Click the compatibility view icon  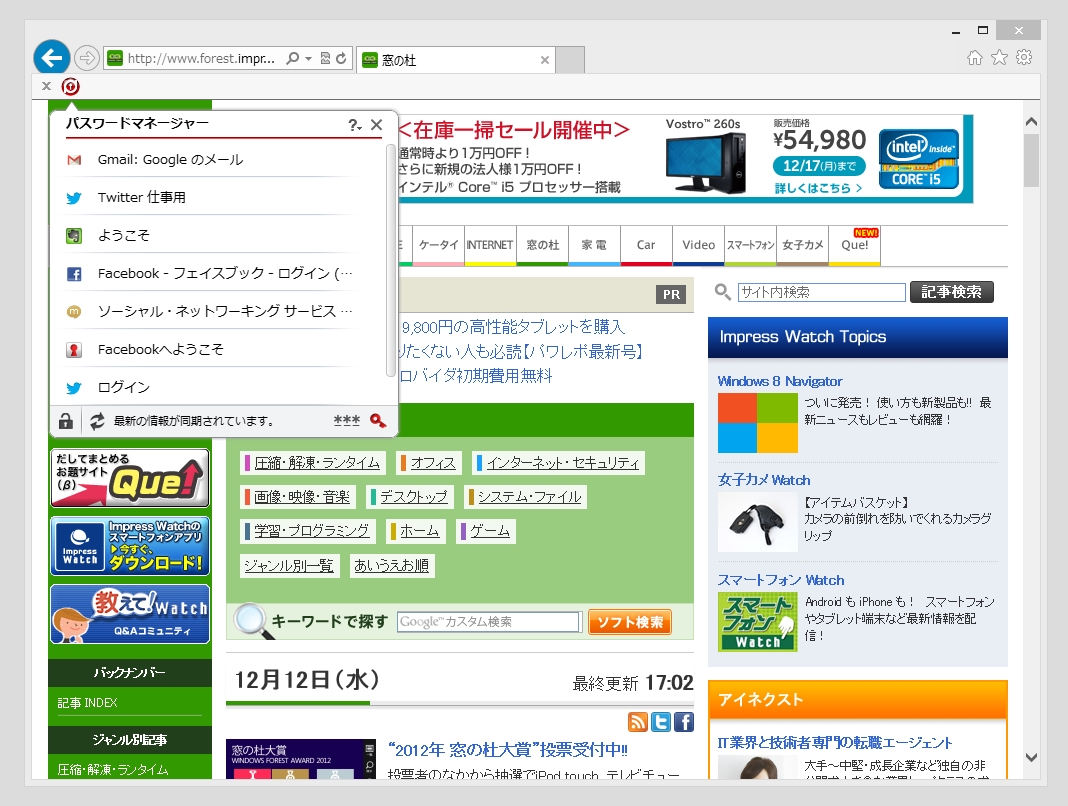click(x=326, y=59)
